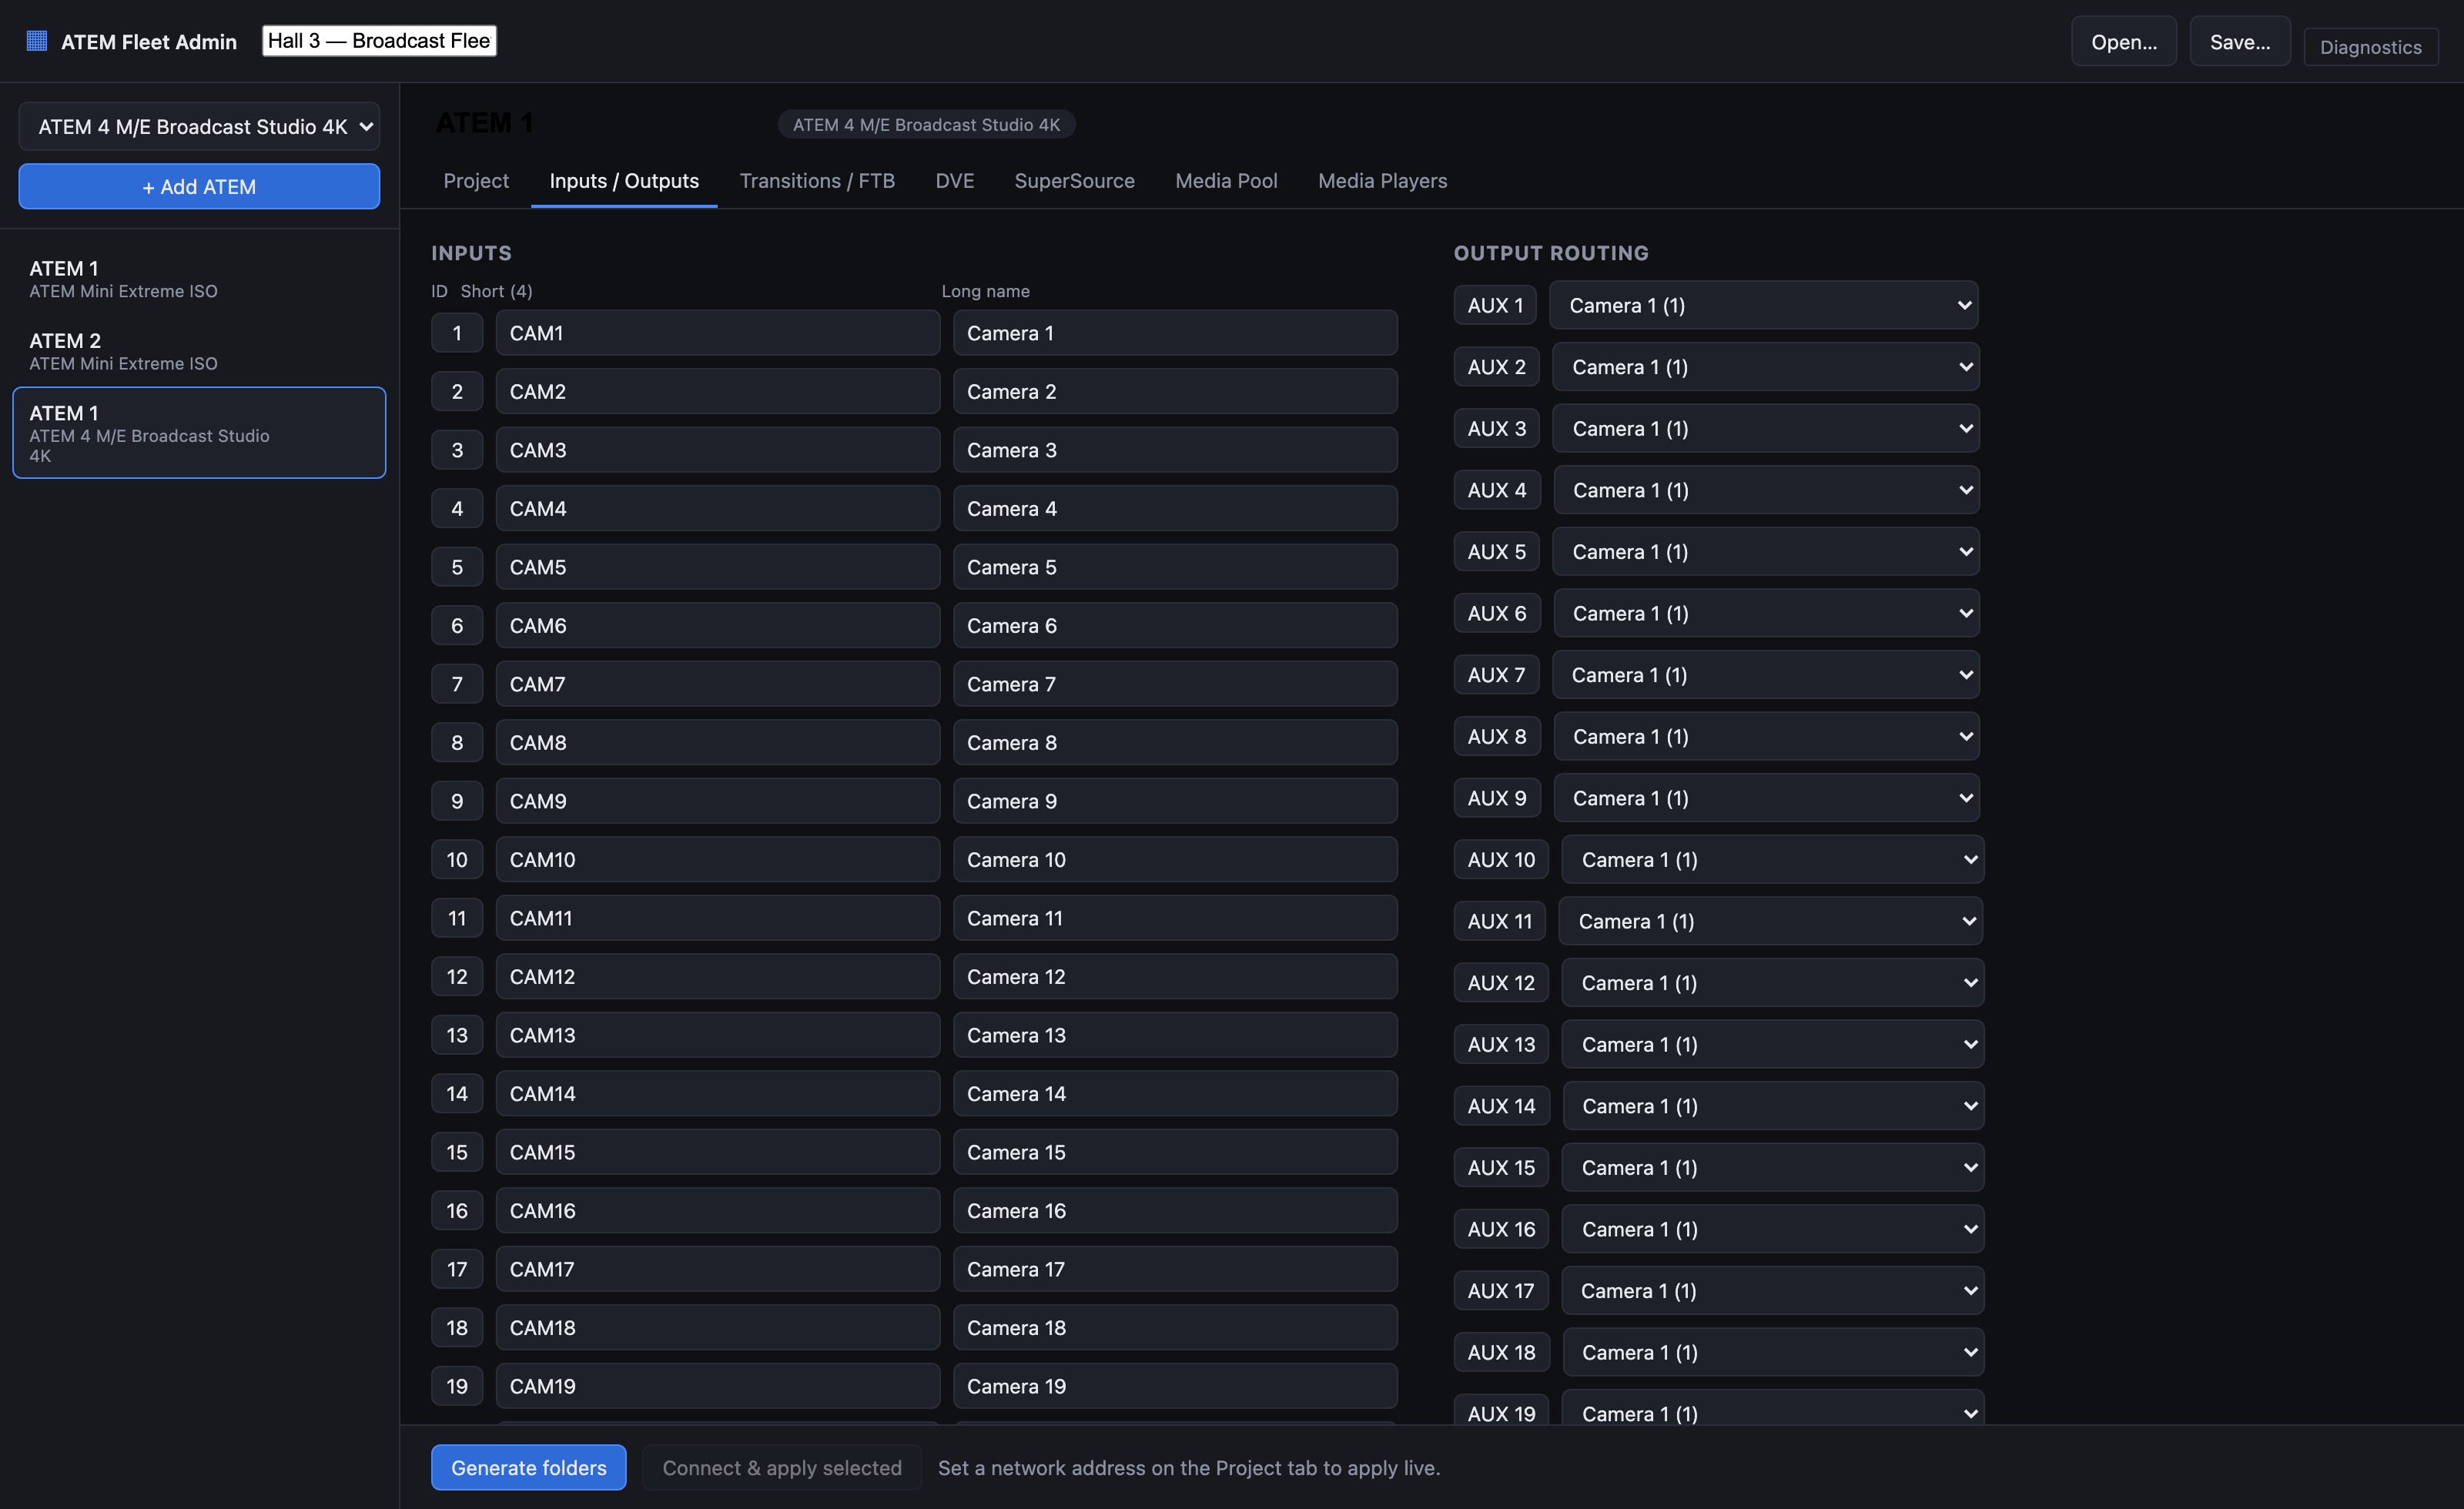The image size is (2464, 1509).
Task: Click the Camera 11 long name field
Action: pyautogui.click(x=1175, y=918)
